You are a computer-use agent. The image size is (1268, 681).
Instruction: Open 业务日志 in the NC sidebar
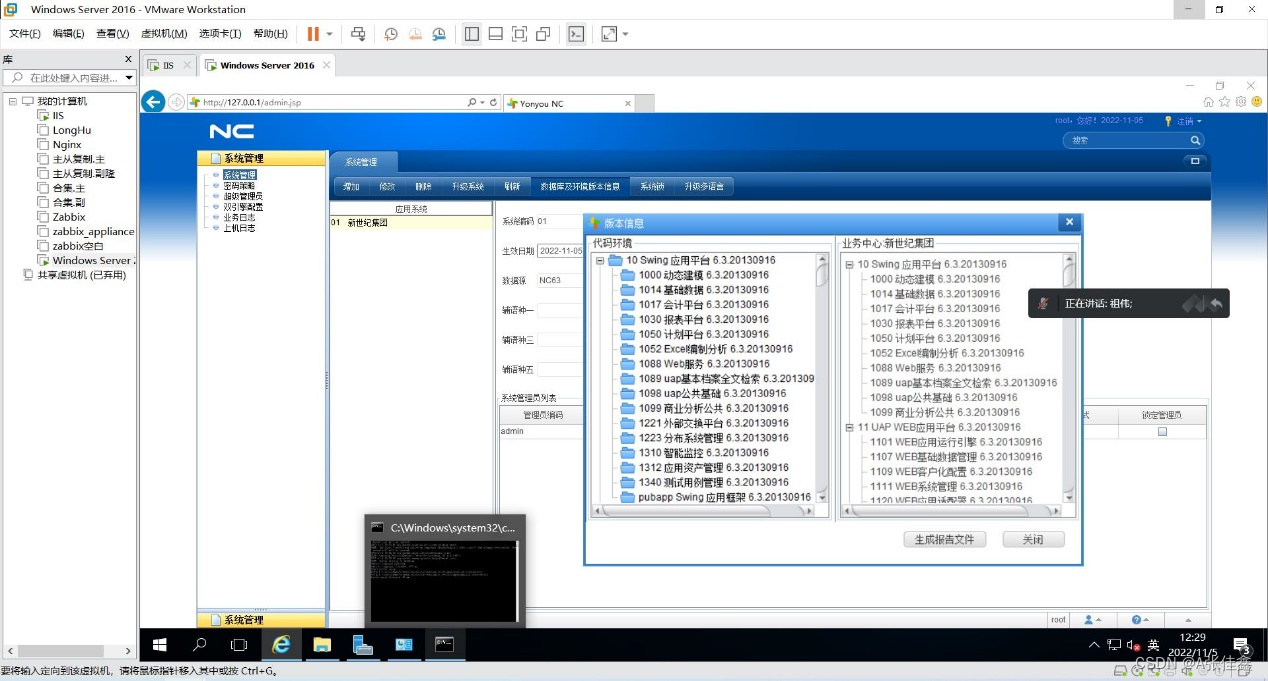[238, 217]
